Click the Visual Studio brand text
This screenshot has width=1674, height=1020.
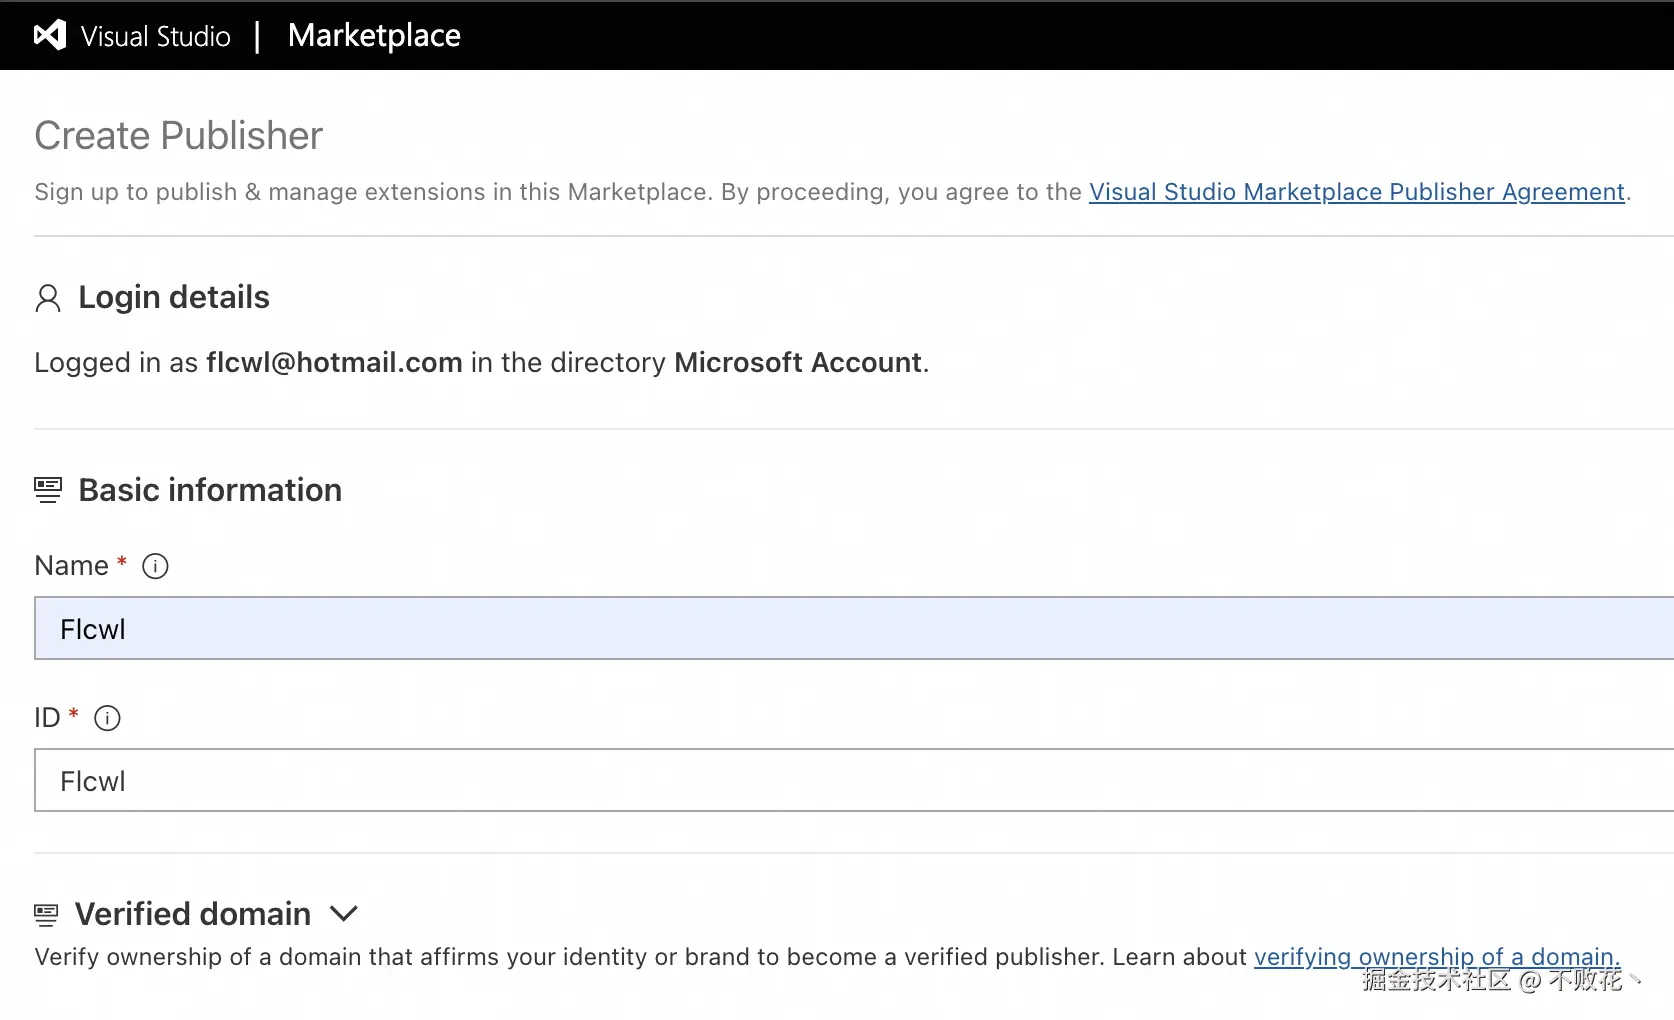point(155,36)
